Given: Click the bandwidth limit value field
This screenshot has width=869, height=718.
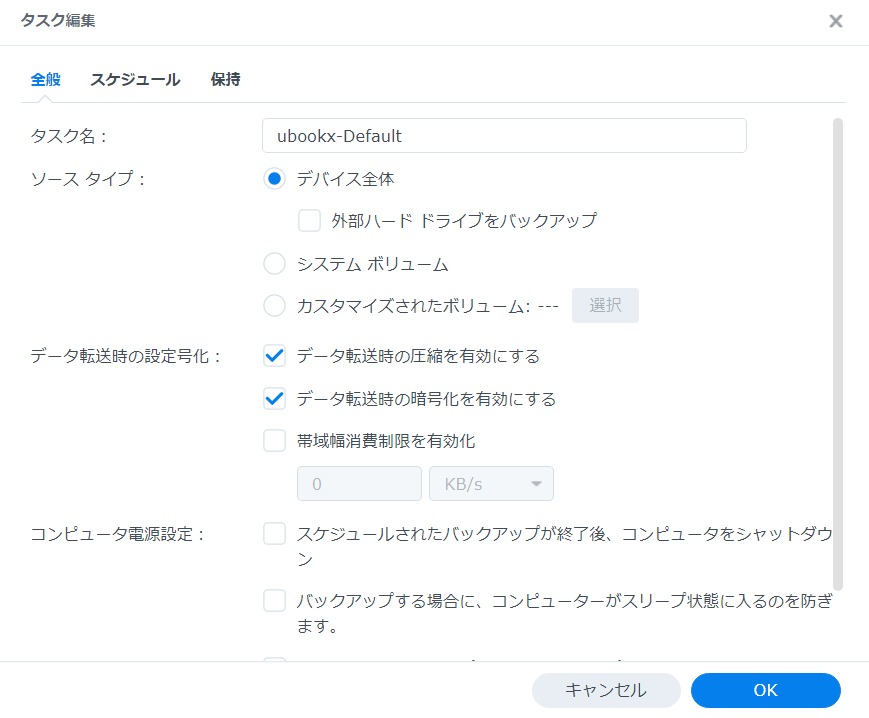Looking at the screenshot, I should pyautogui.click(x=359, y=483).
